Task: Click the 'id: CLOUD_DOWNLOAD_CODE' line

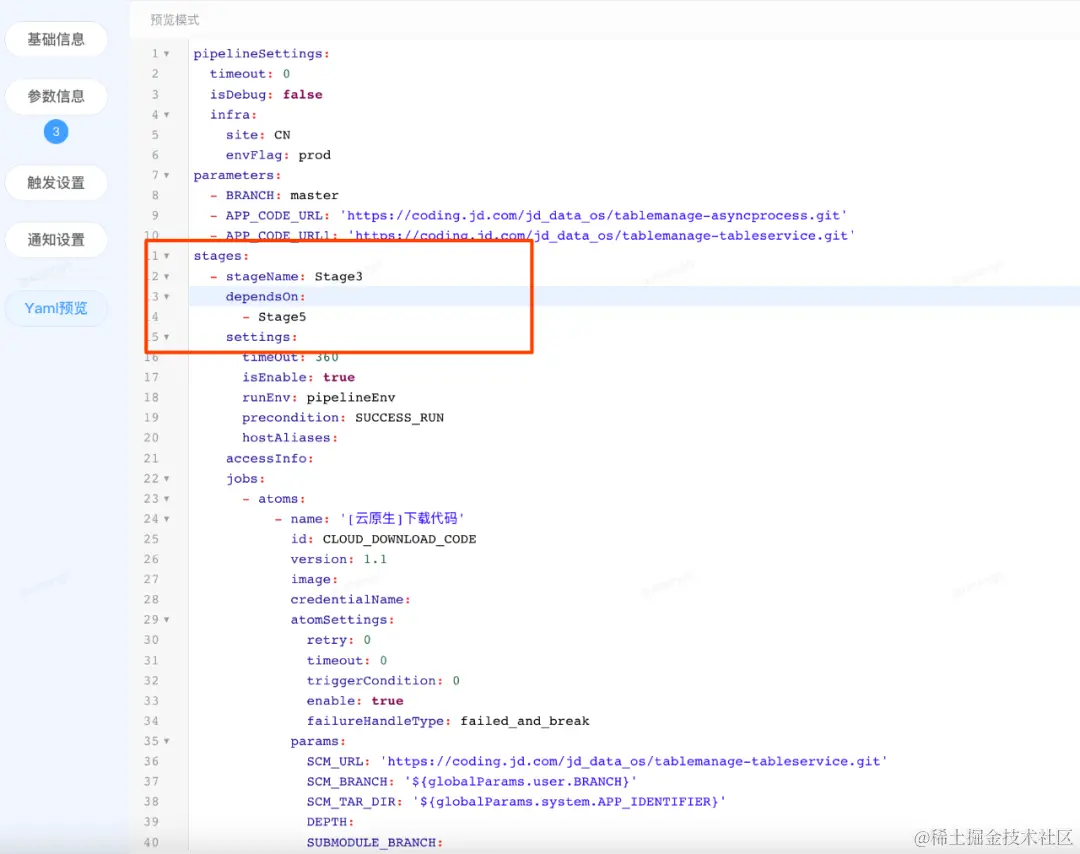Action: click(x=383, y=539)
